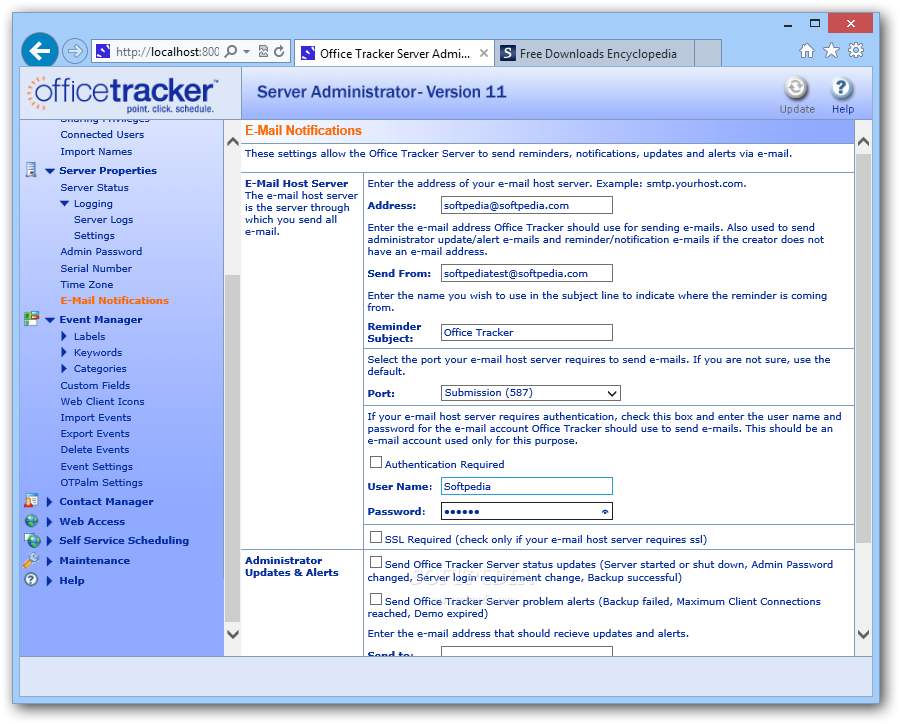Enable Send server status updates checkbox

point(376,562)
